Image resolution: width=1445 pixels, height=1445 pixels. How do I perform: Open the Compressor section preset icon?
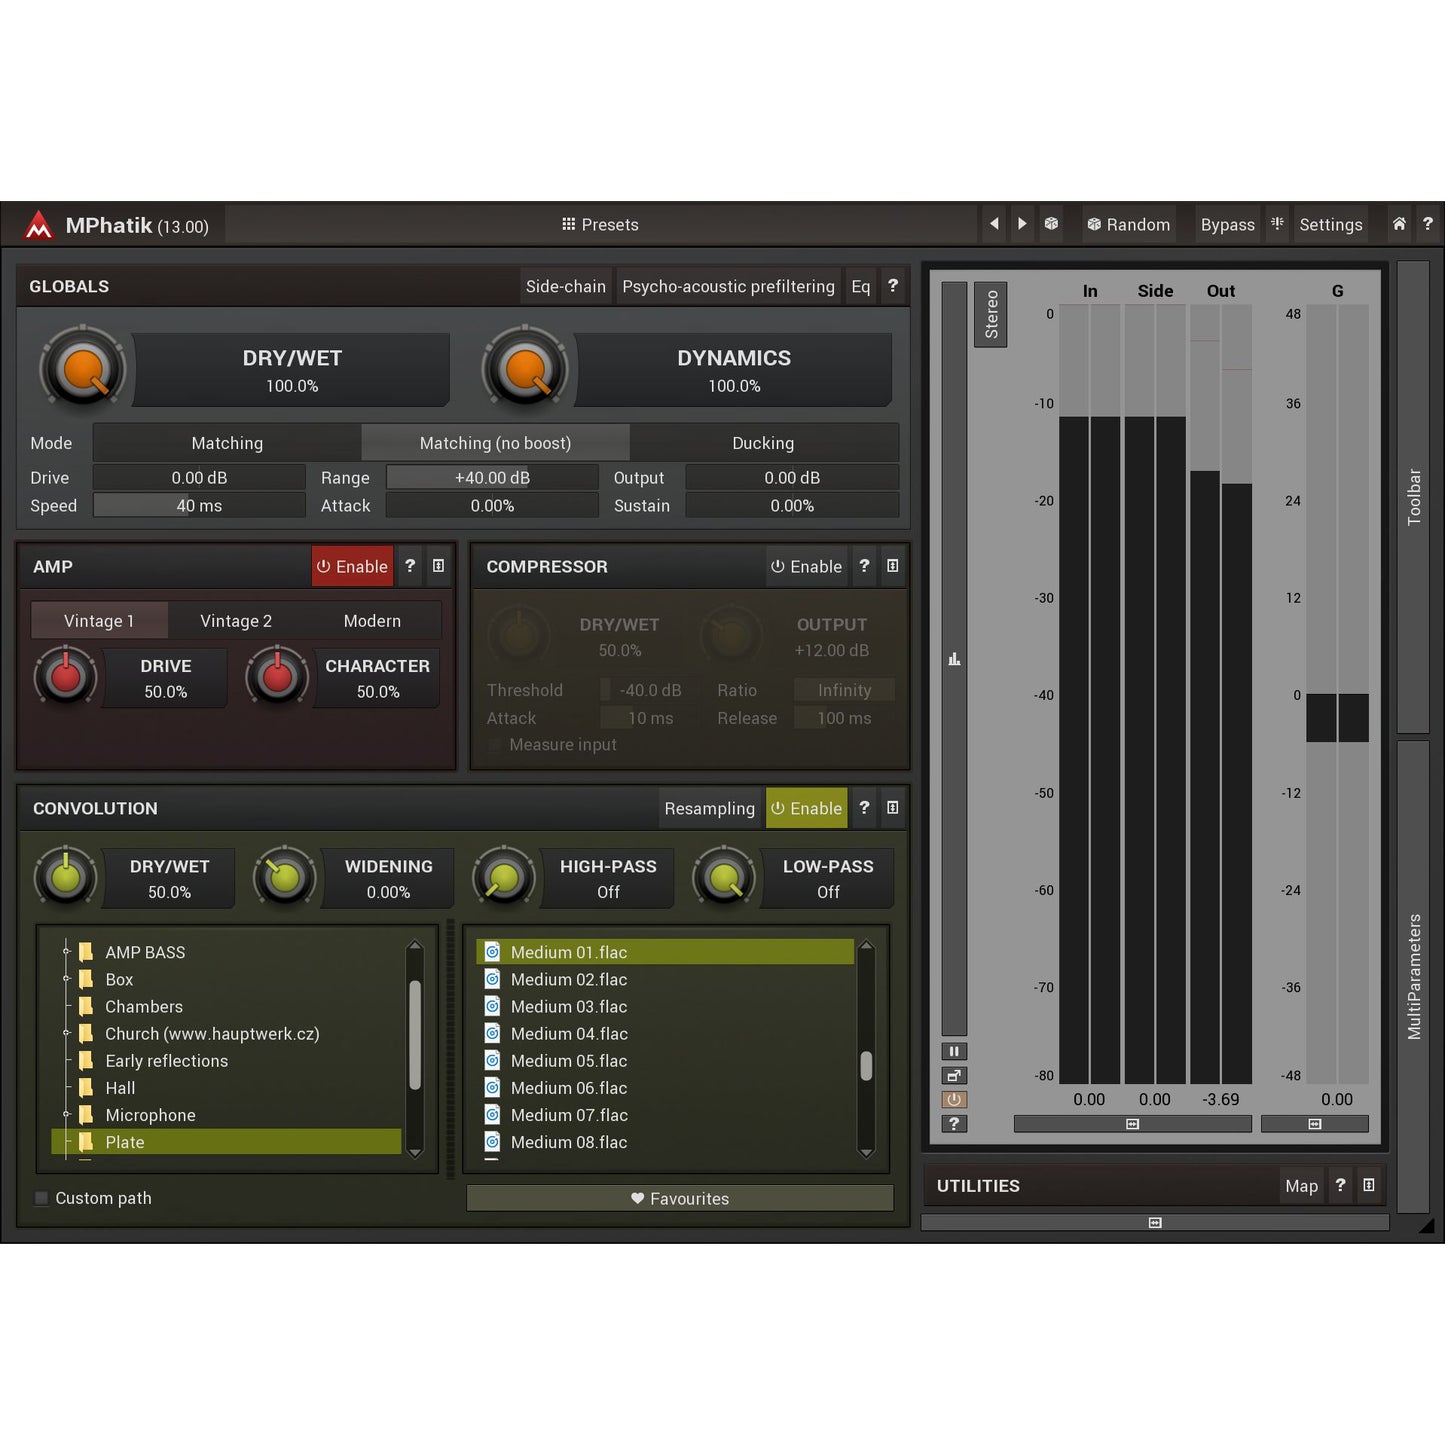[892, 566]
